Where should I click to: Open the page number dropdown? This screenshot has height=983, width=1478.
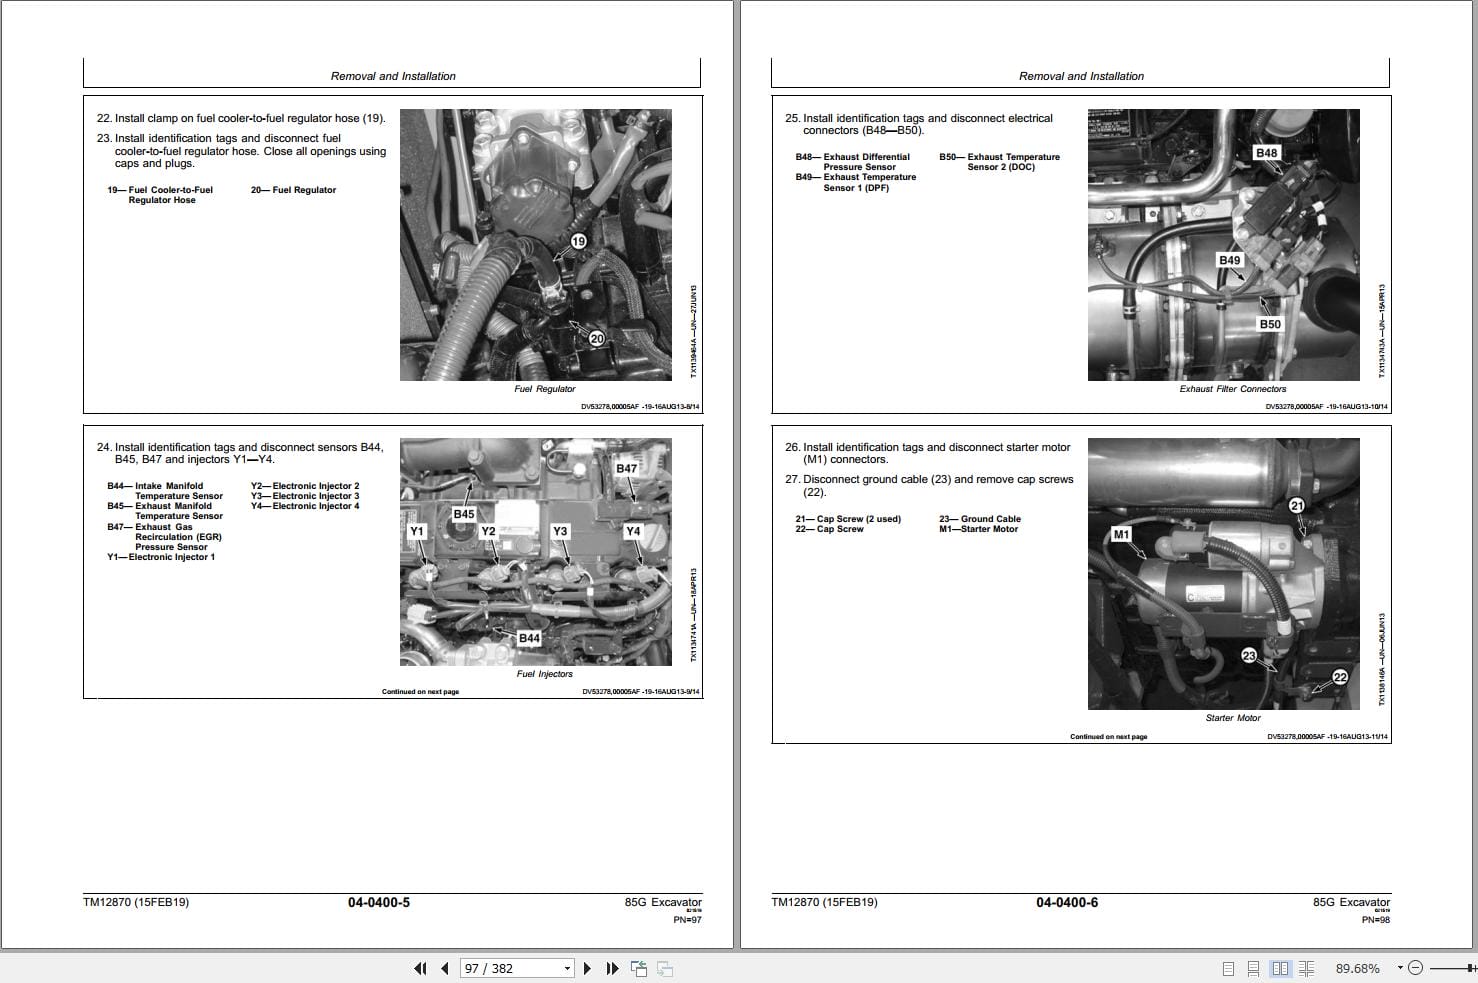click(x=567, y=968)
